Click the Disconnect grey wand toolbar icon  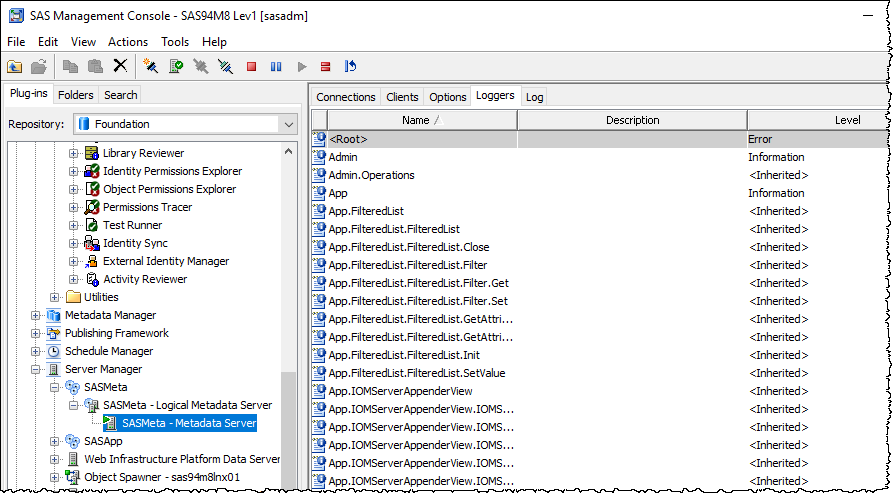coord(201,67)
